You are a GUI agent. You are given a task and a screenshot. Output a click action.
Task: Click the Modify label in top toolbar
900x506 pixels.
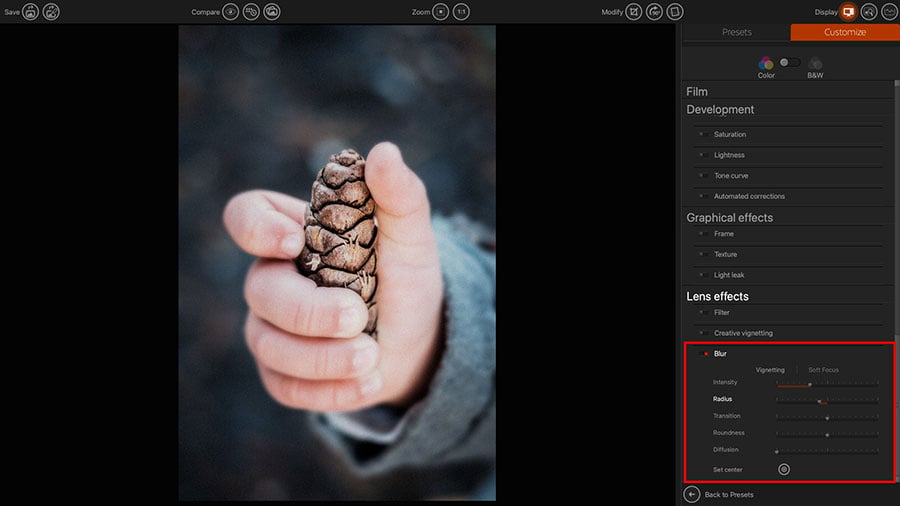[x=612, y=11]
